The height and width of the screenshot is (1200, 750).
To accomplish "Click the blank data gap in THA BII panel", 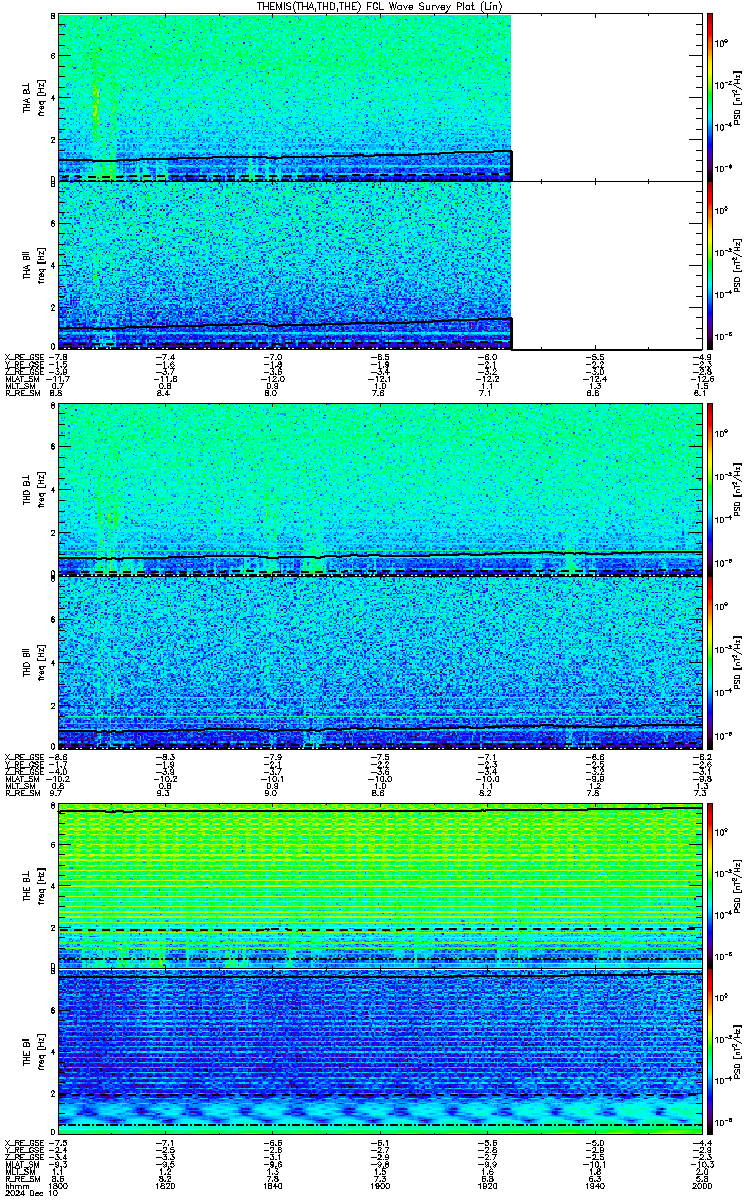I will click(606, 265).
